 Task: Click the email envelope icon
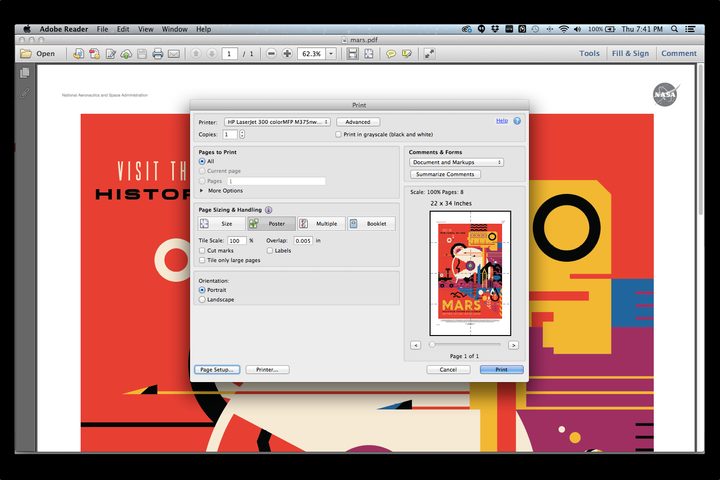(x=174, y=54)
